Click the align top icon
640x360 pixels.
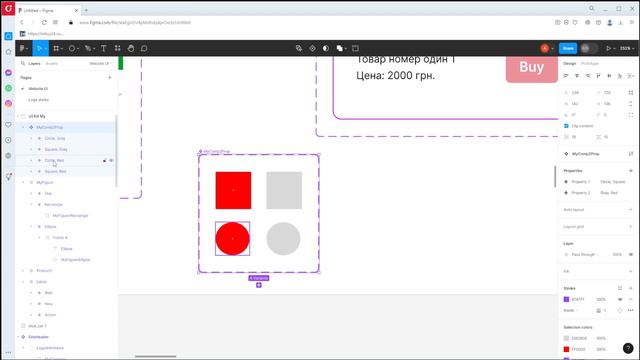click(x=598, y=76)
